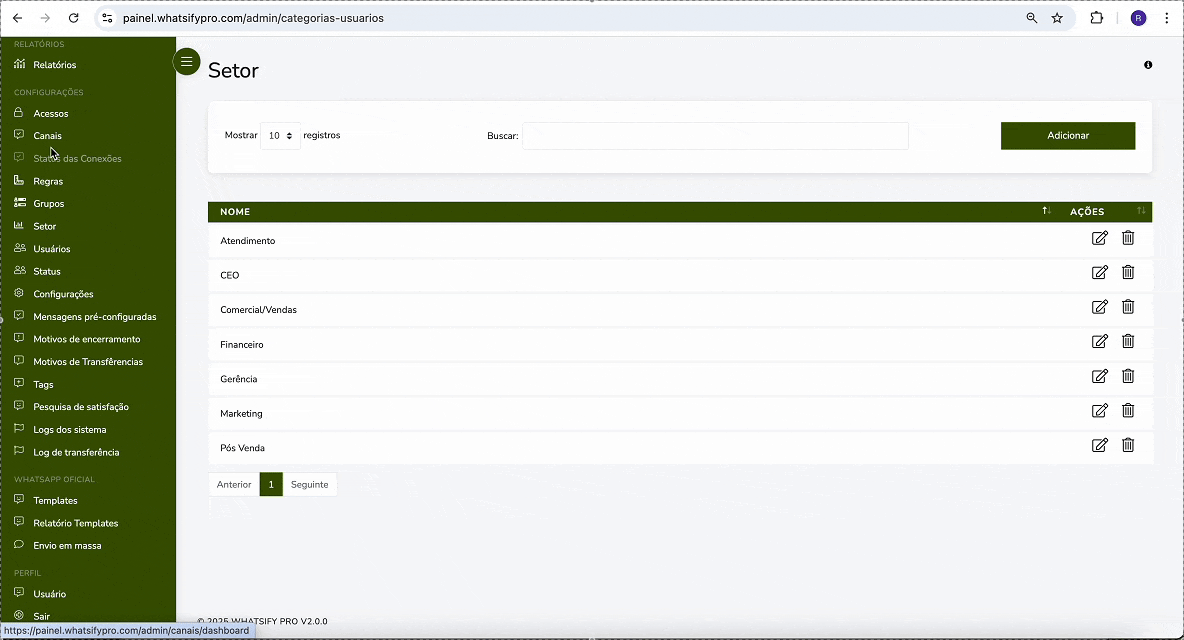Click the edit icon for Atendimento
1184x640 pixels.
[1099, 238]
